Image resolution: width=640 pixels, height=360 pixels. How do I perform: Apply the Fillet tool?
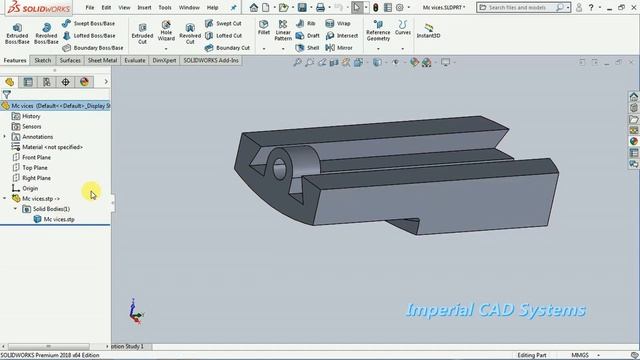coord(264,27)
